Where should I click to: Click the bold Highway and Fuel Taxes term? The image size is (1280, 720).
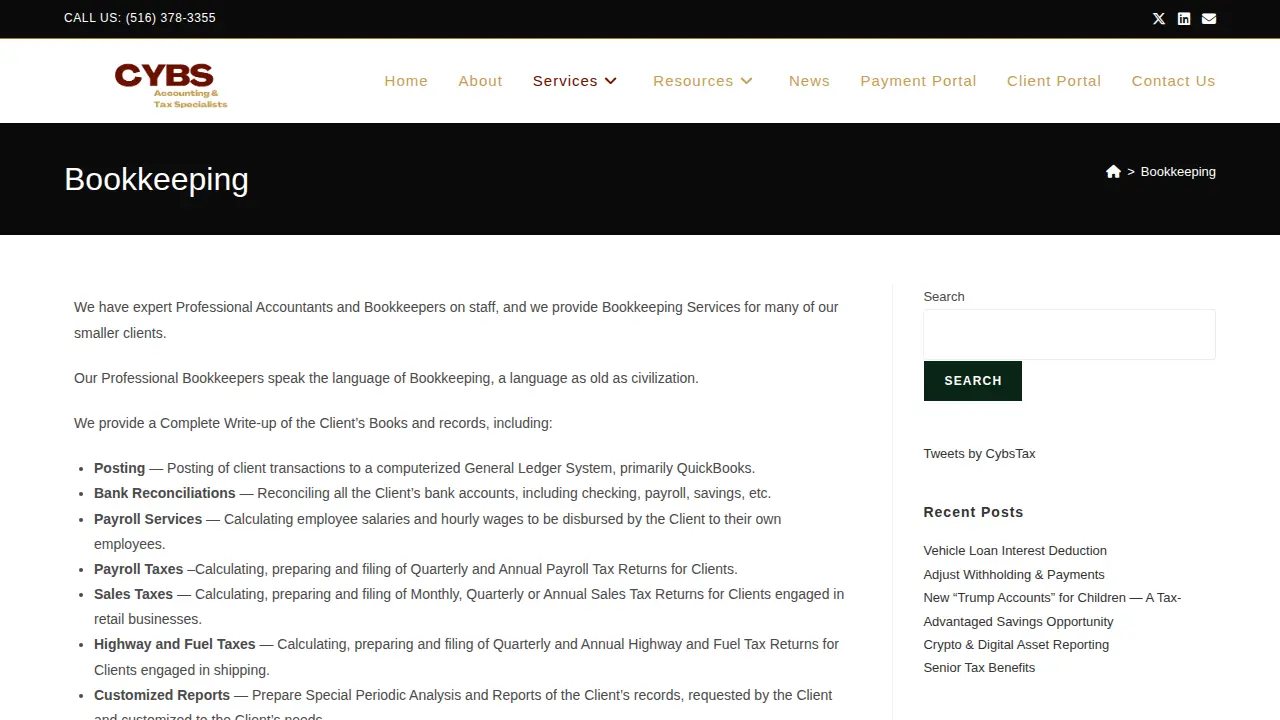pyautogui.click(x=175, y=644)
